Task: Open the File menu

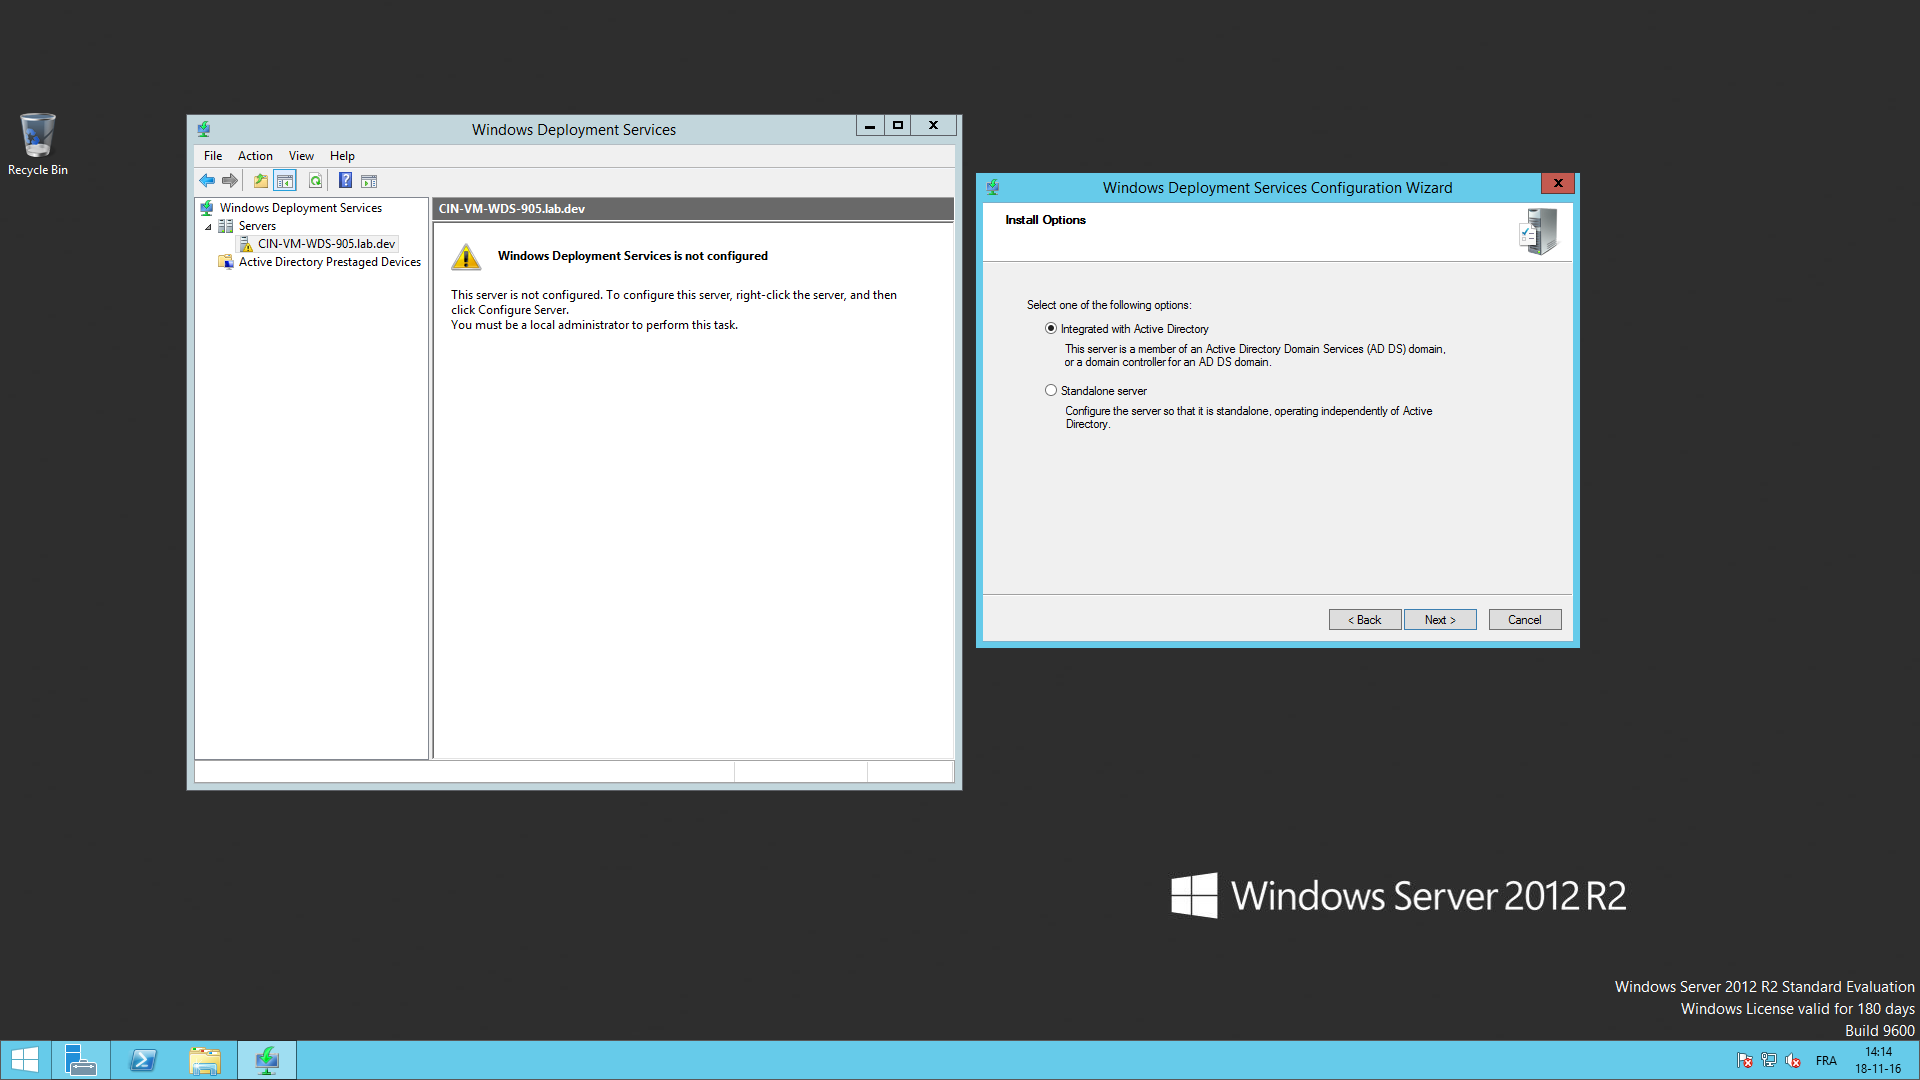Action: coord(213,156)
